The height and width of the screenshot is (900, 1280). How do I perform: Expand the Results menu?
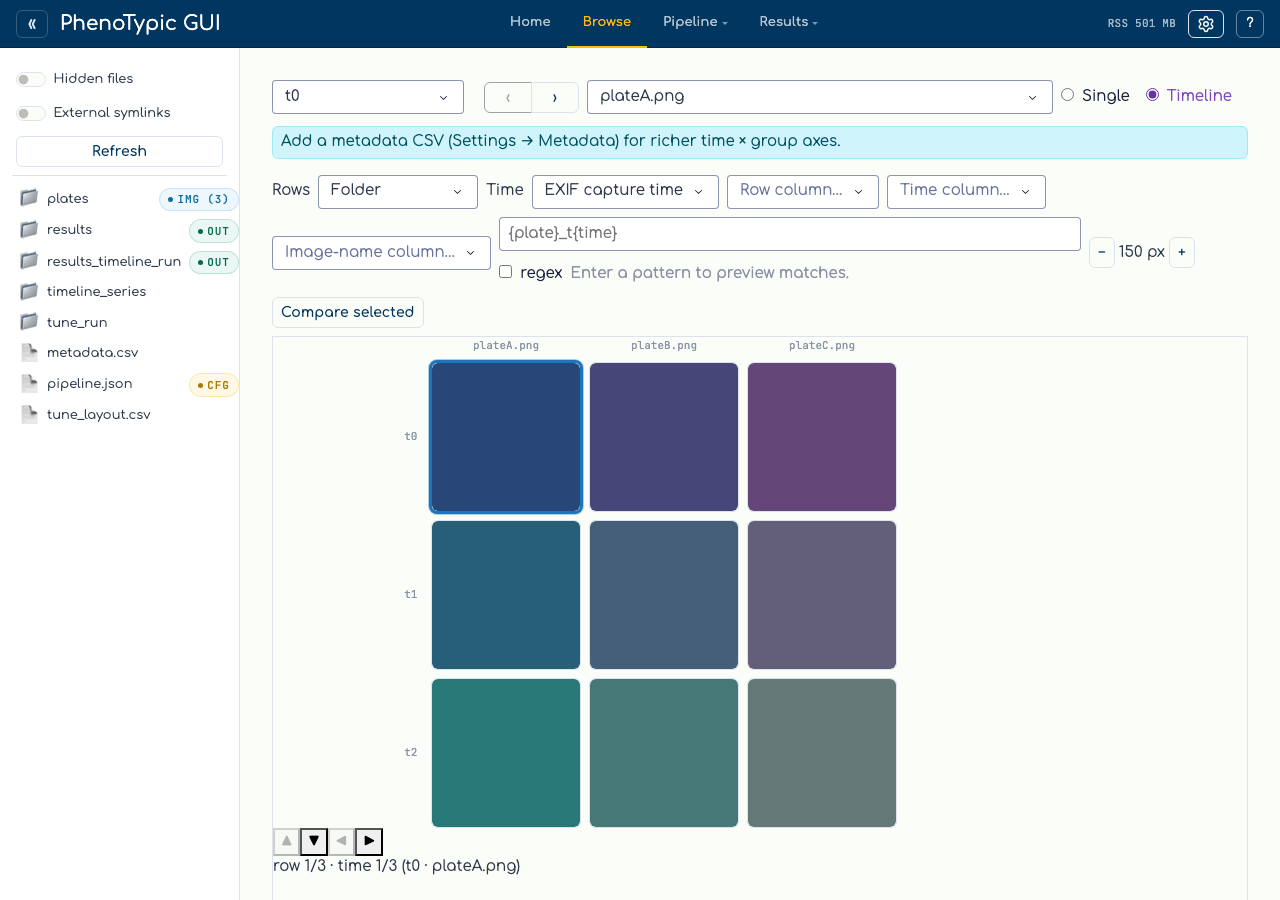pos(788,22)
